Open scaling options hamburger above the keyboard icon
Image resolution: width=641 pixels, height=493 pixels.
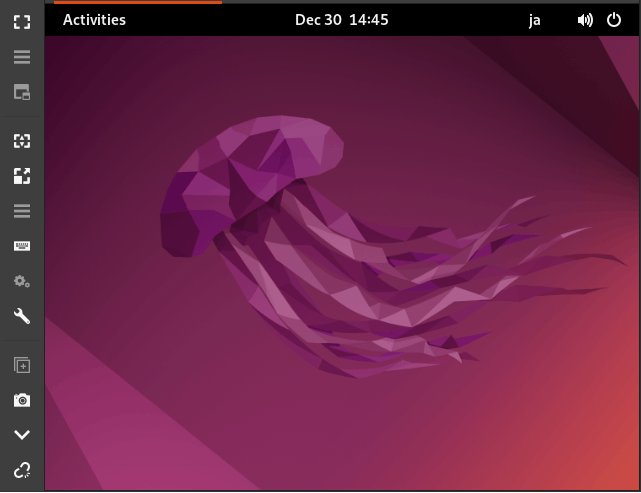22,211
